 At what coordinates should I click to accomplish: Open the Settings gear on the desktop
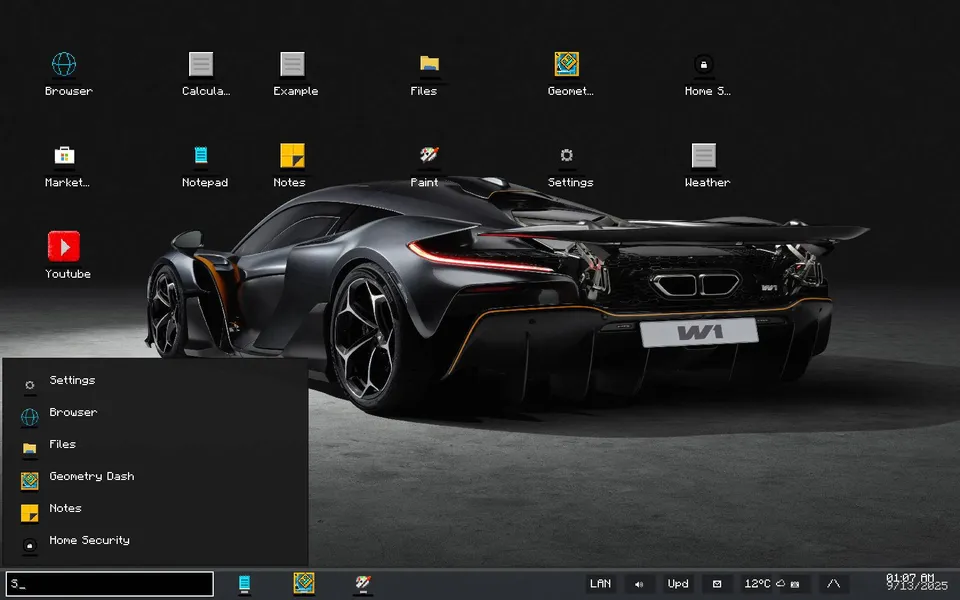click(566, 156)
